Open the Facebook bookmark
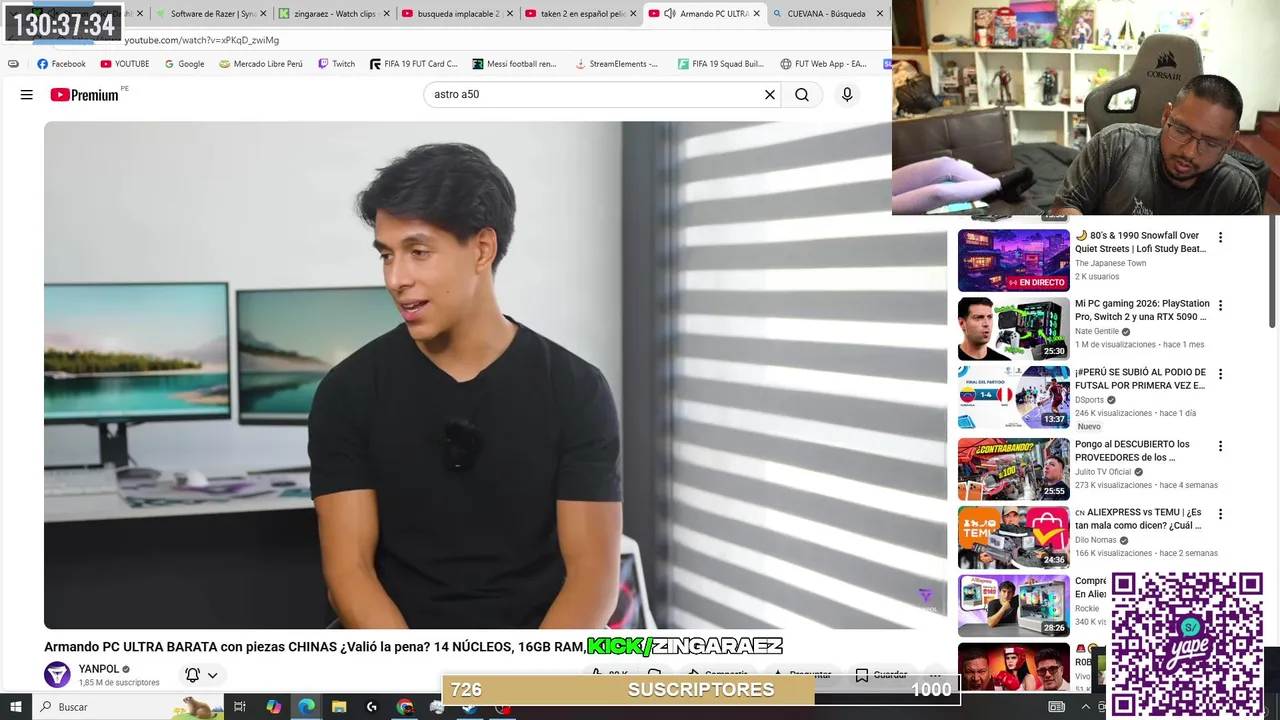Image resolution: width=1280 pixels, height=720 pixels. click(x=61, y=64)
